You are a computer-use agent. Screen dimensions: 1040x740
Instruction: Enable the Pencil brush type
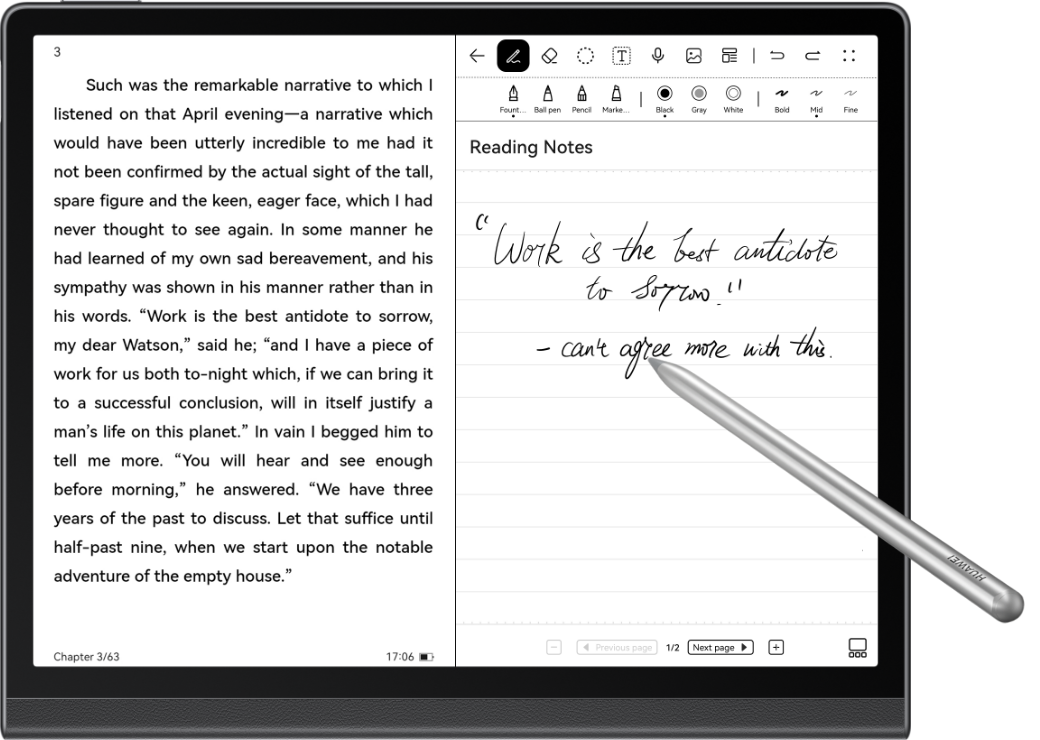coord(581,97)
